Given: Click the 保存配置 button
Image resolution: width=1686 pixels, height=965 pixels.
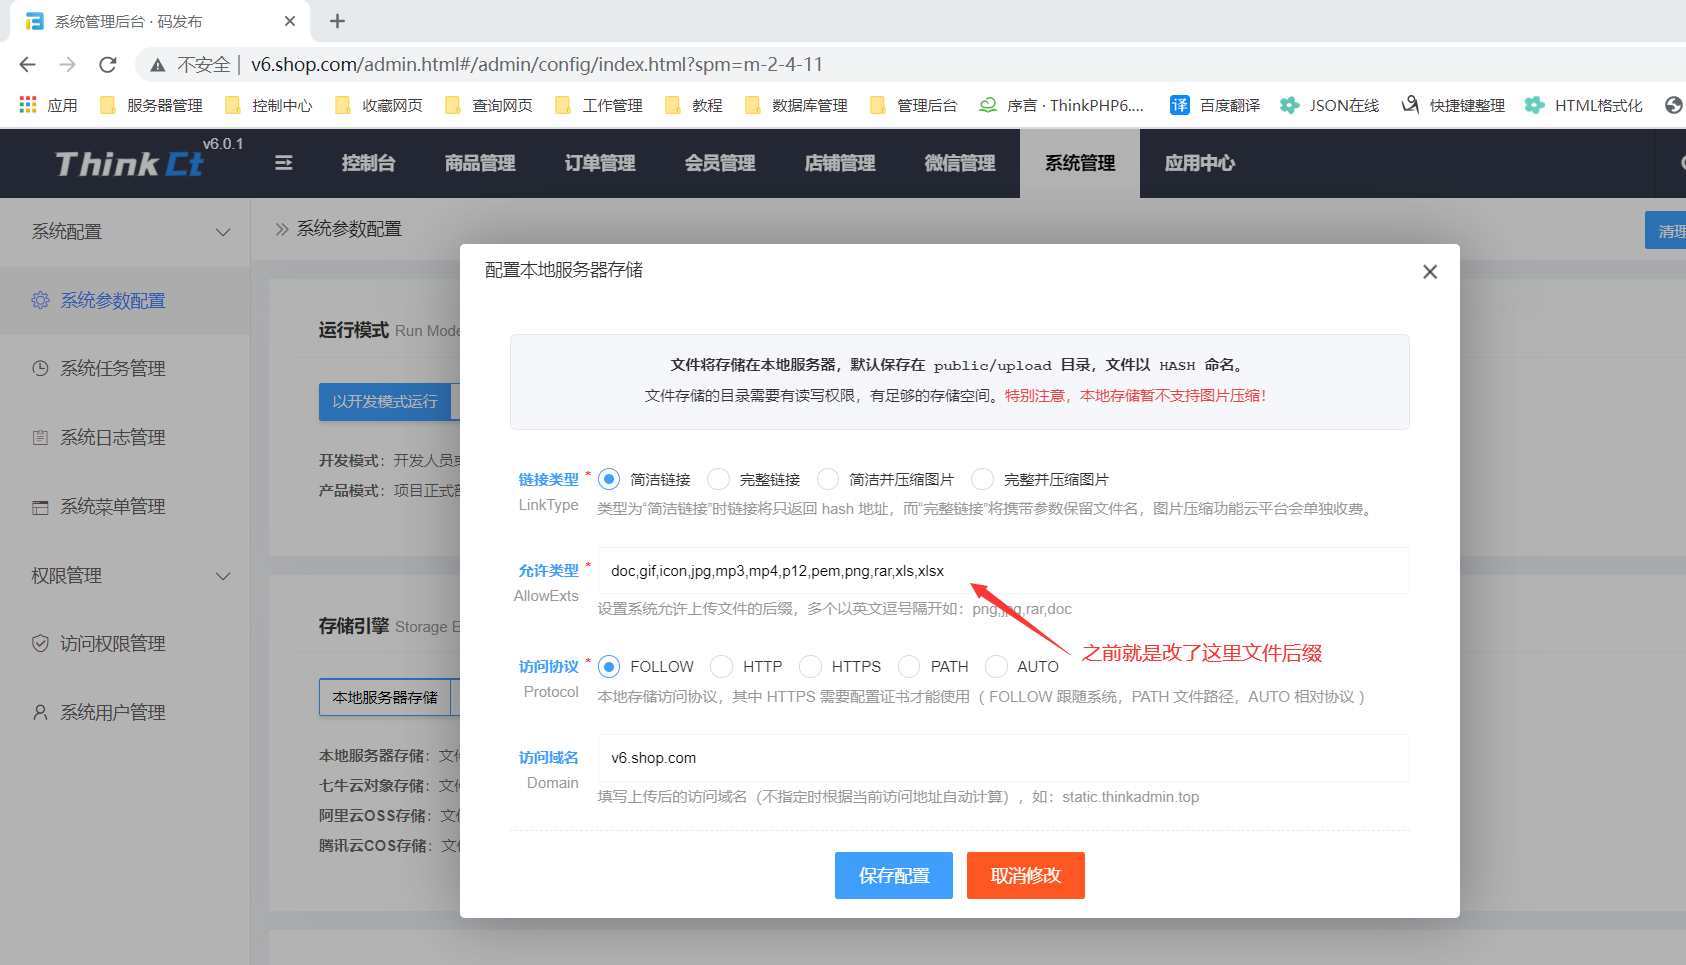Looking at the screenshot, I should click(894, 876).
